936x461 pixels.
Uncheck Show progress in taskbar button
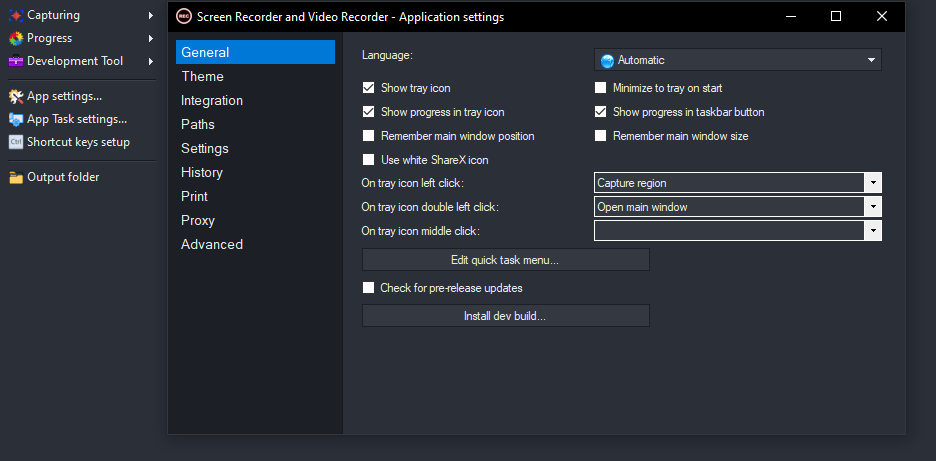click(601, 112)
